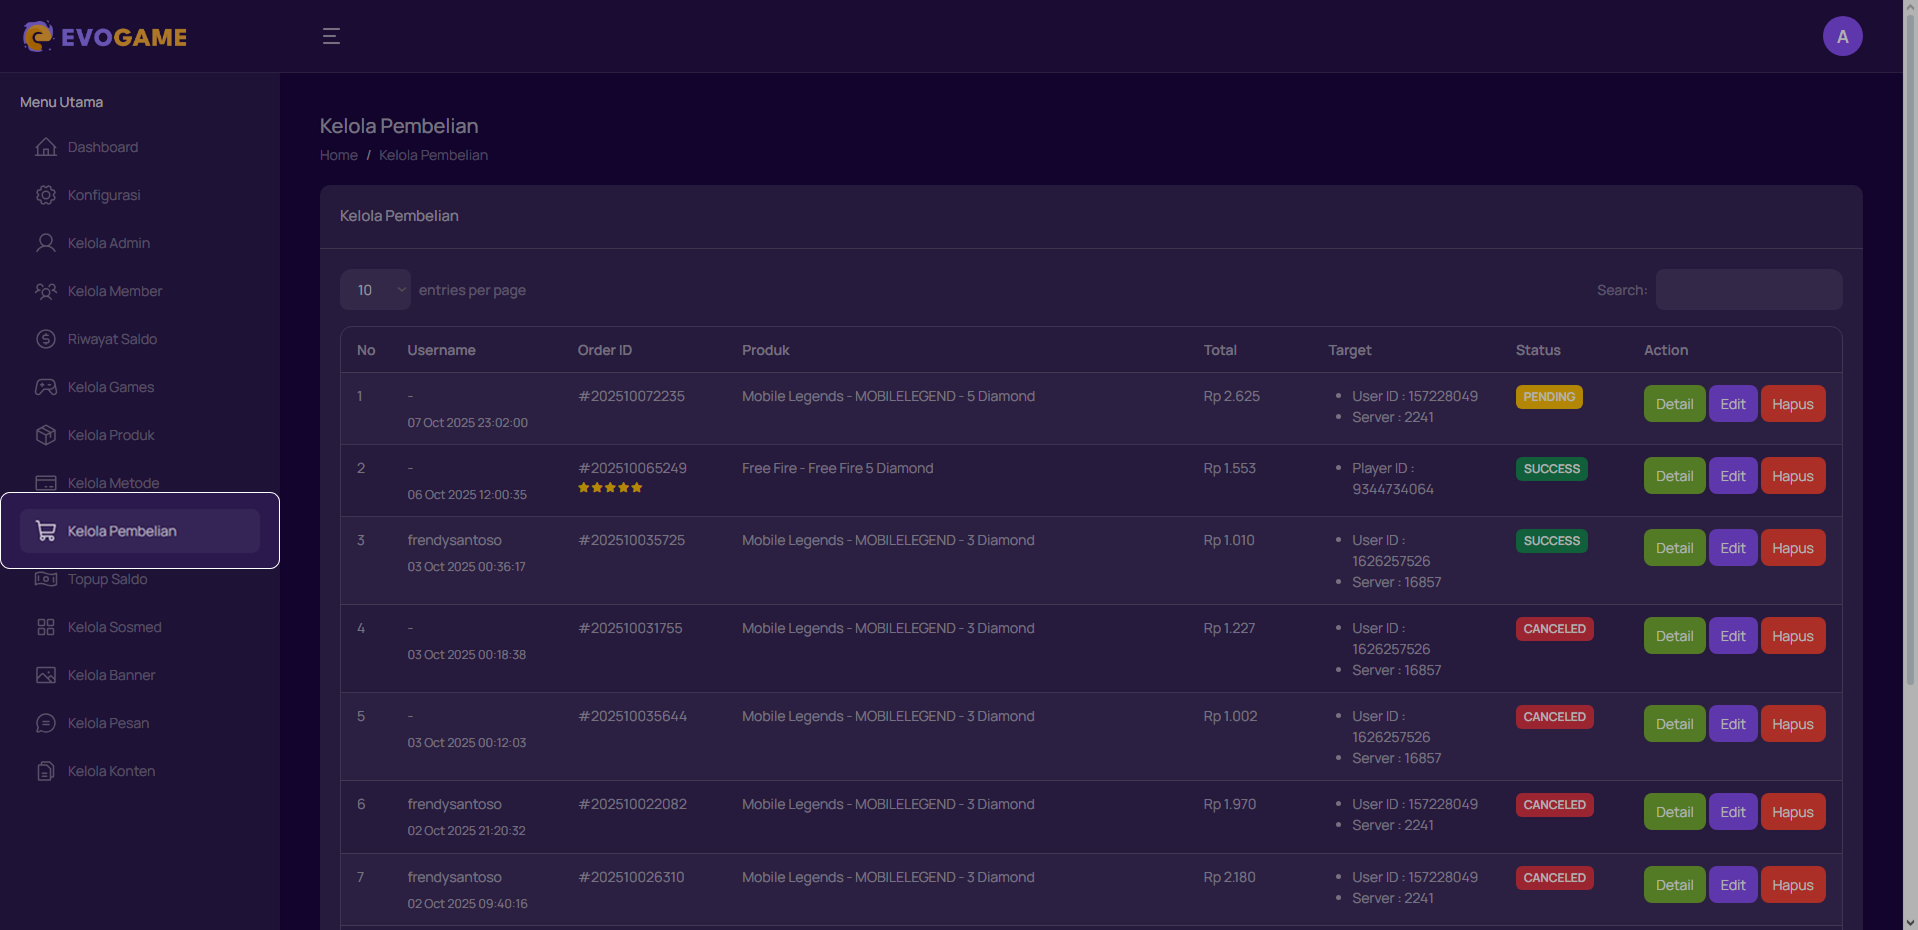Click the Konfigurasi gear icon
The height and width of the screenshot is (930, 1918).
[46, 195]
